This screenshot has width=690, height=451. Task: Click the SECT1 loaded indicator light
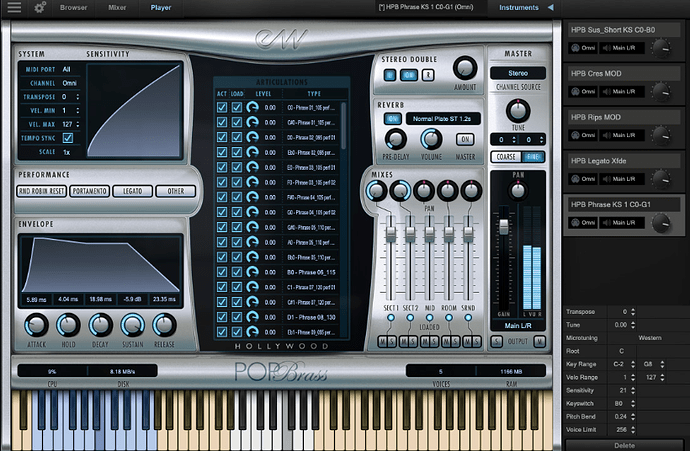point(390,317)
